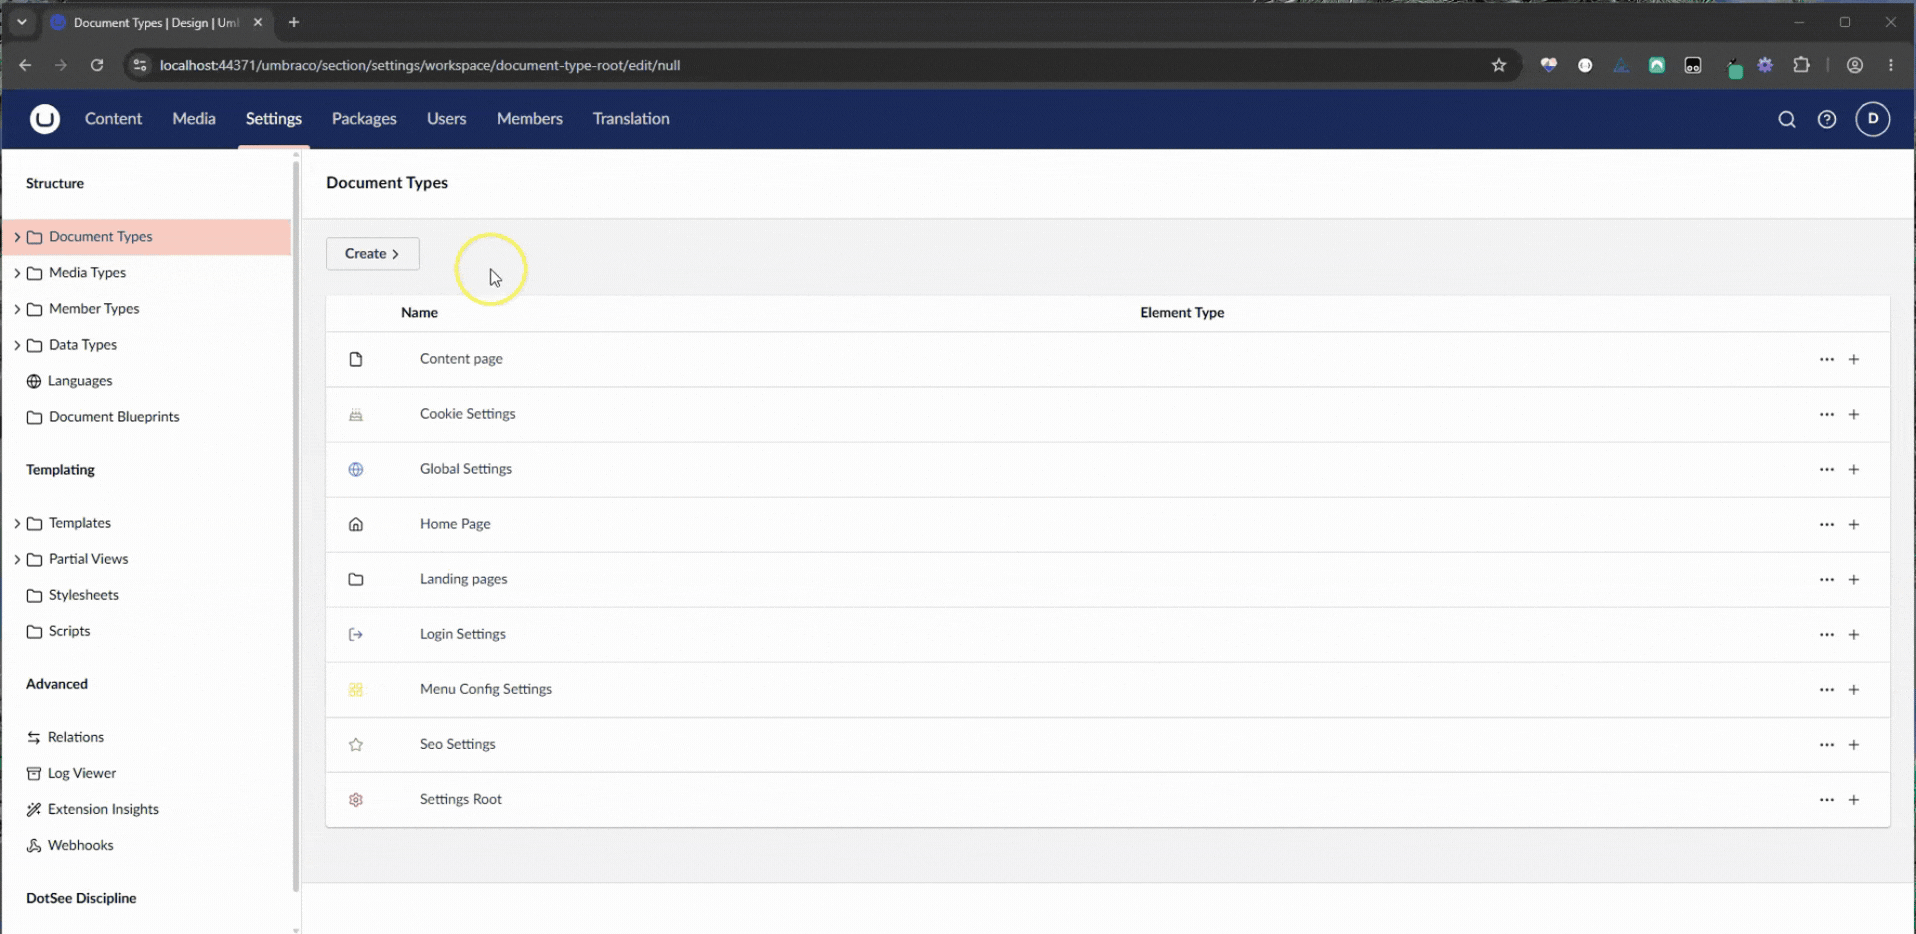1916x934 pixels.
Task: Open Webhooks under Advanced
Action: 81,845
